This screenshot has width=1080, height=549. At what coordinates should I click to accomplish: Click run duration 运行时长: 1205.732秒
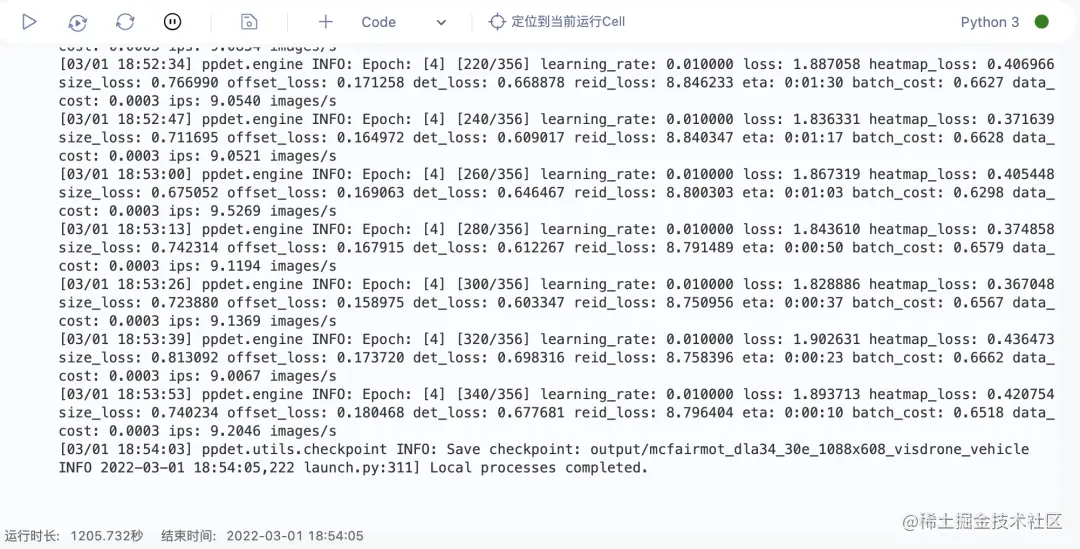pos(74,536)
